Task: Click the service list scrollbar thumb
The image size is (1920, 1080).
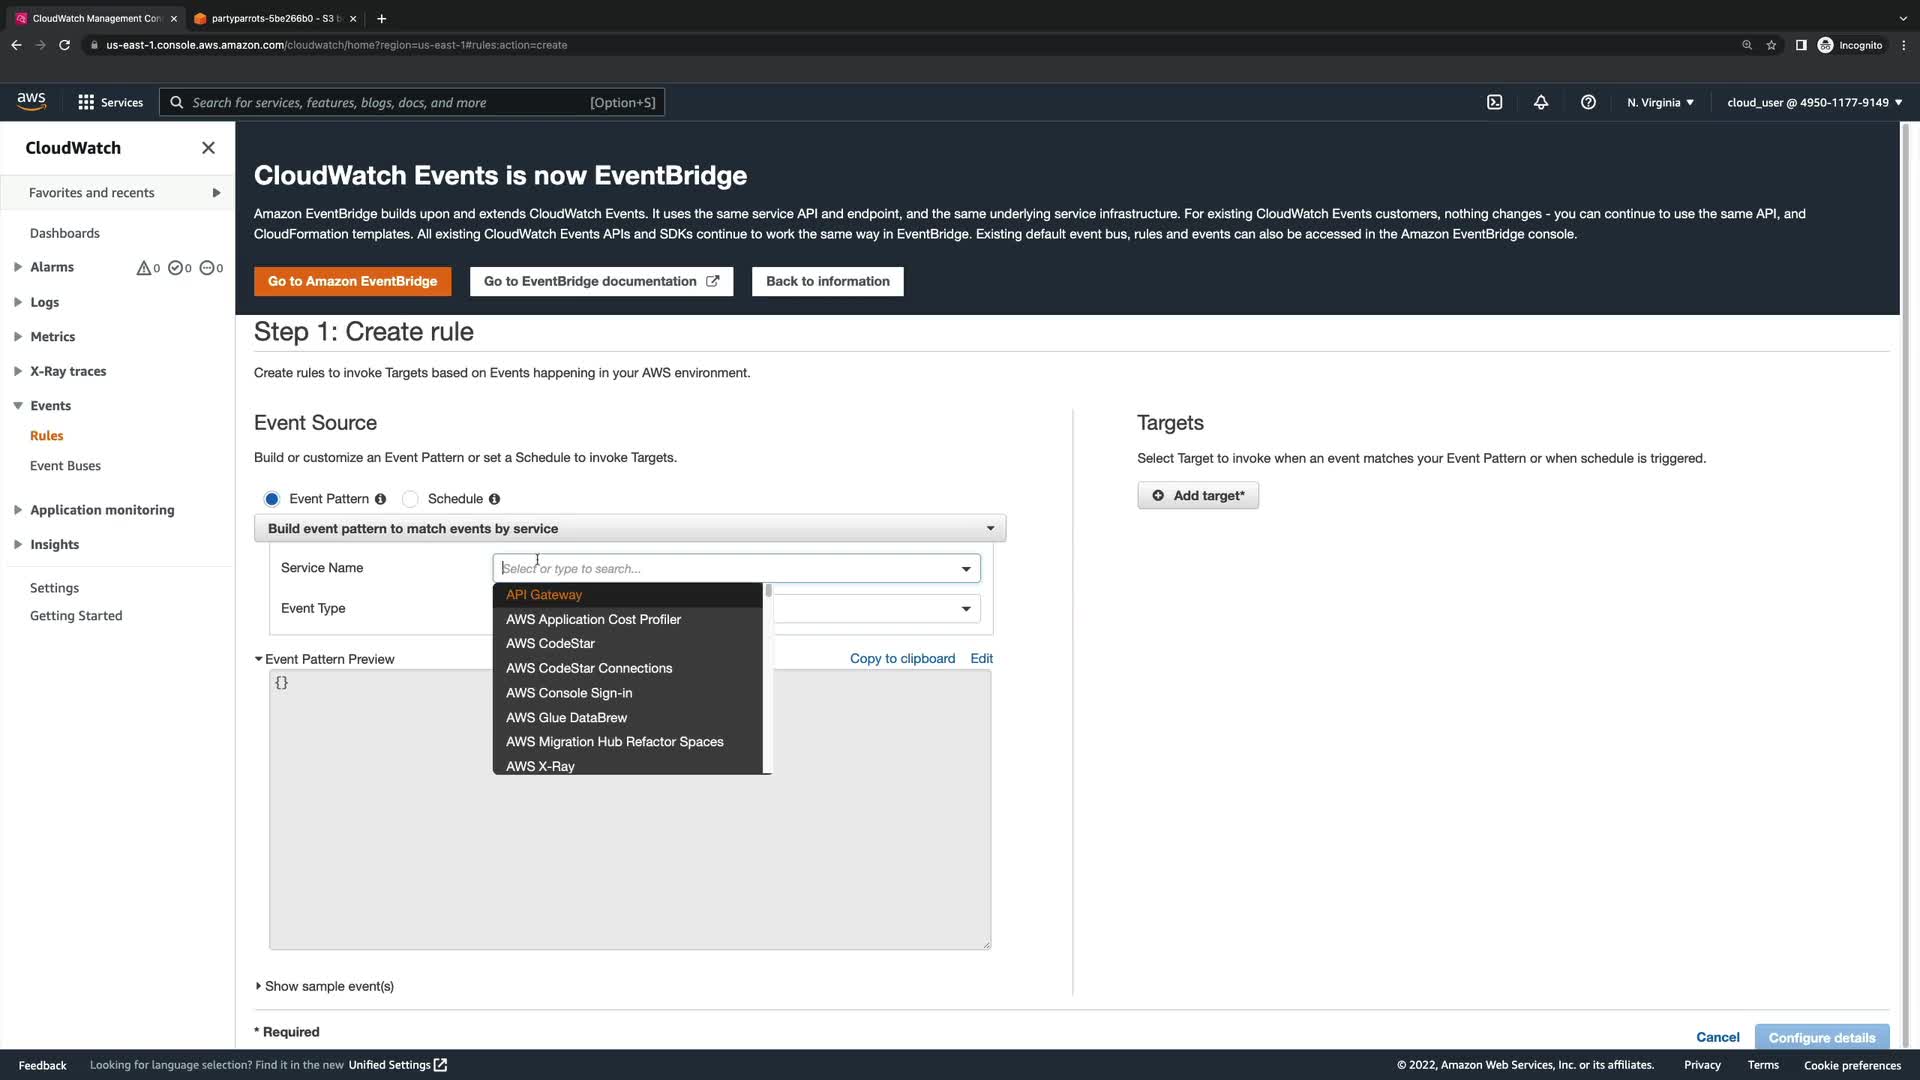Action: pyautogui.click(x=768, y=591)
